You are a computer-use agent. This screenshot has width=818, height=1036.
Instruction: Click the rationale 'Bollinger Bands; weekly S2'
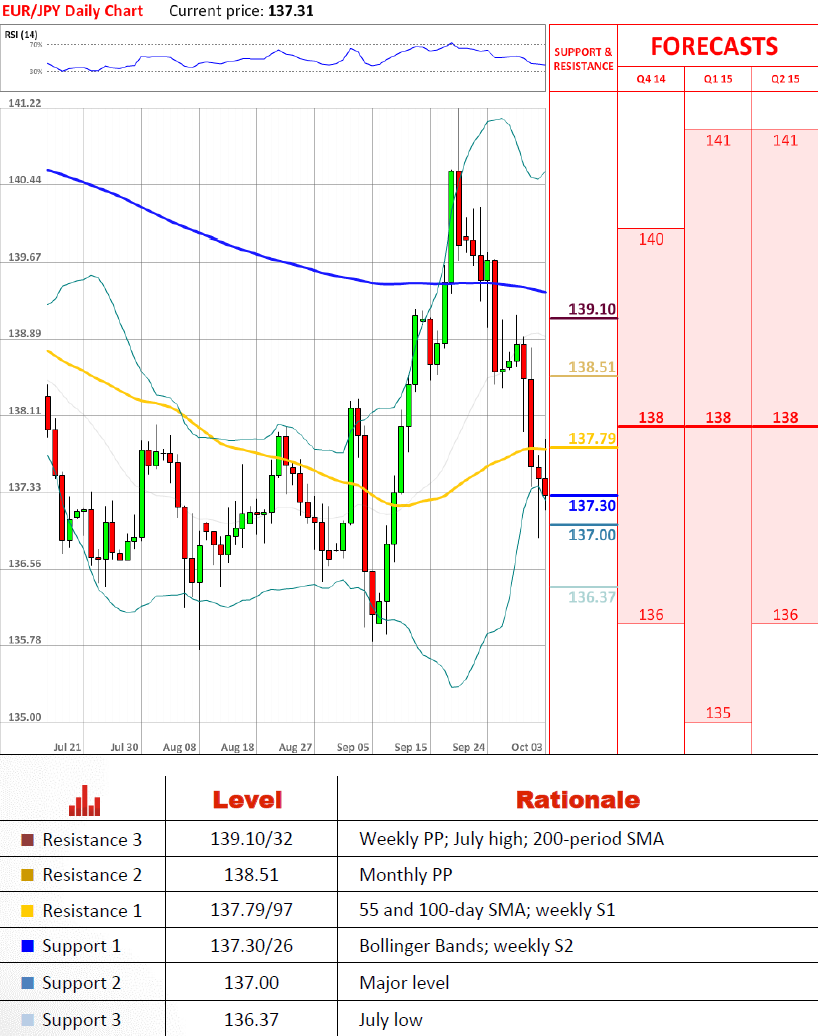coord(466,946)
